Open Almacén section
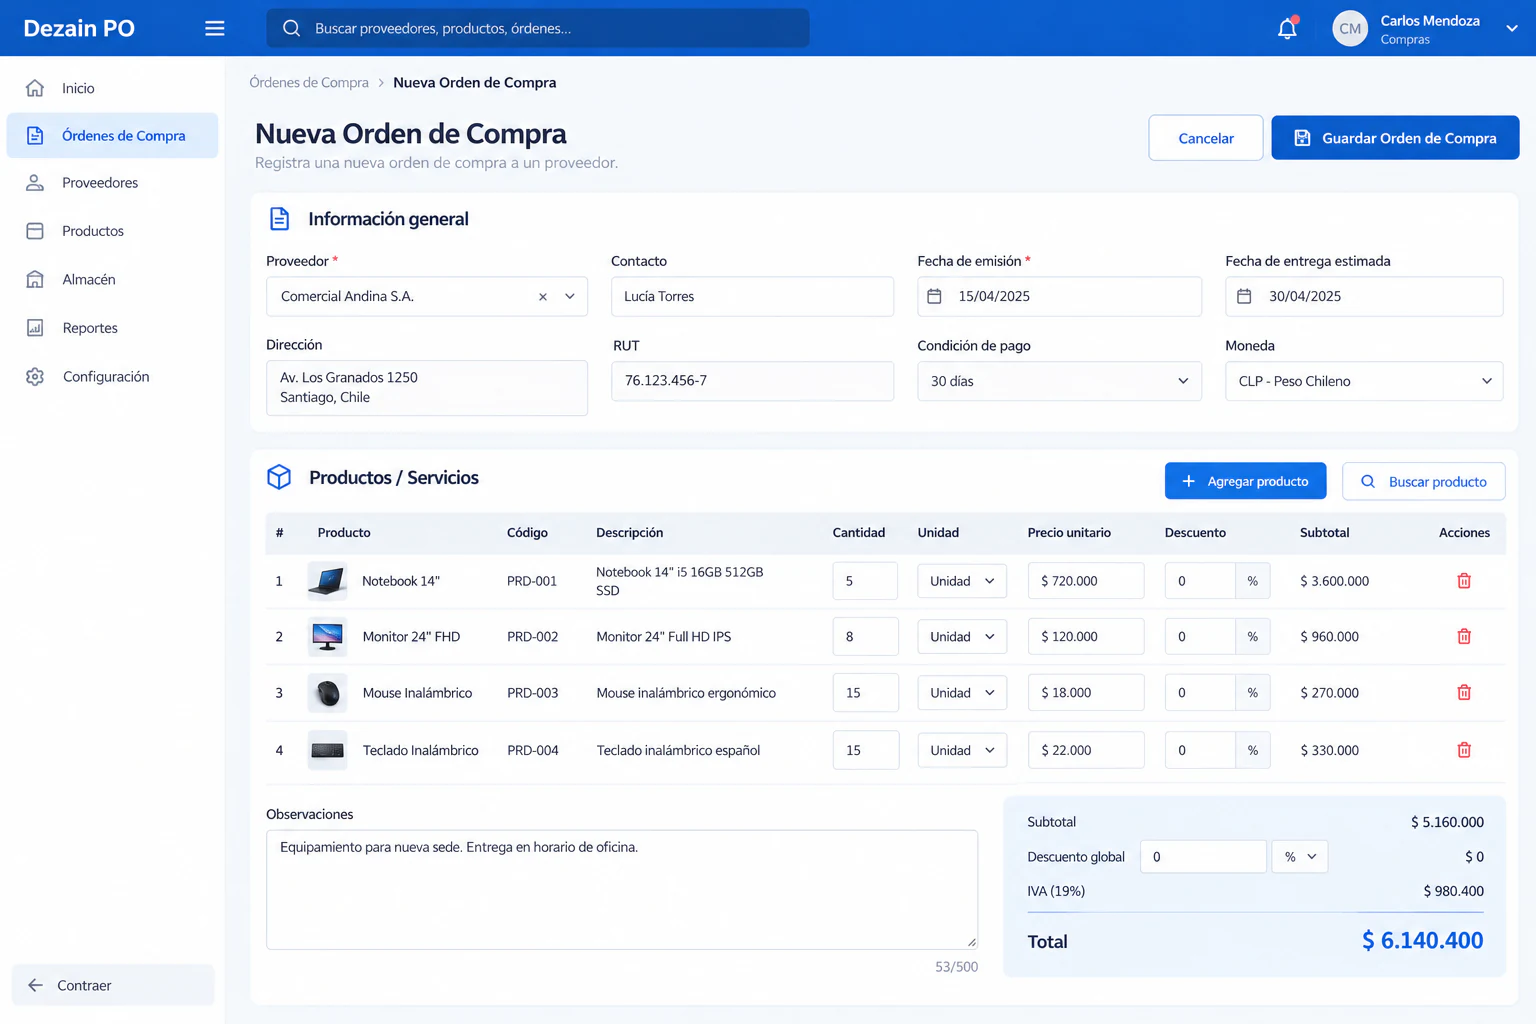Image resolution: width=1536 pixels, height=1024 pixels. [112, 279]
